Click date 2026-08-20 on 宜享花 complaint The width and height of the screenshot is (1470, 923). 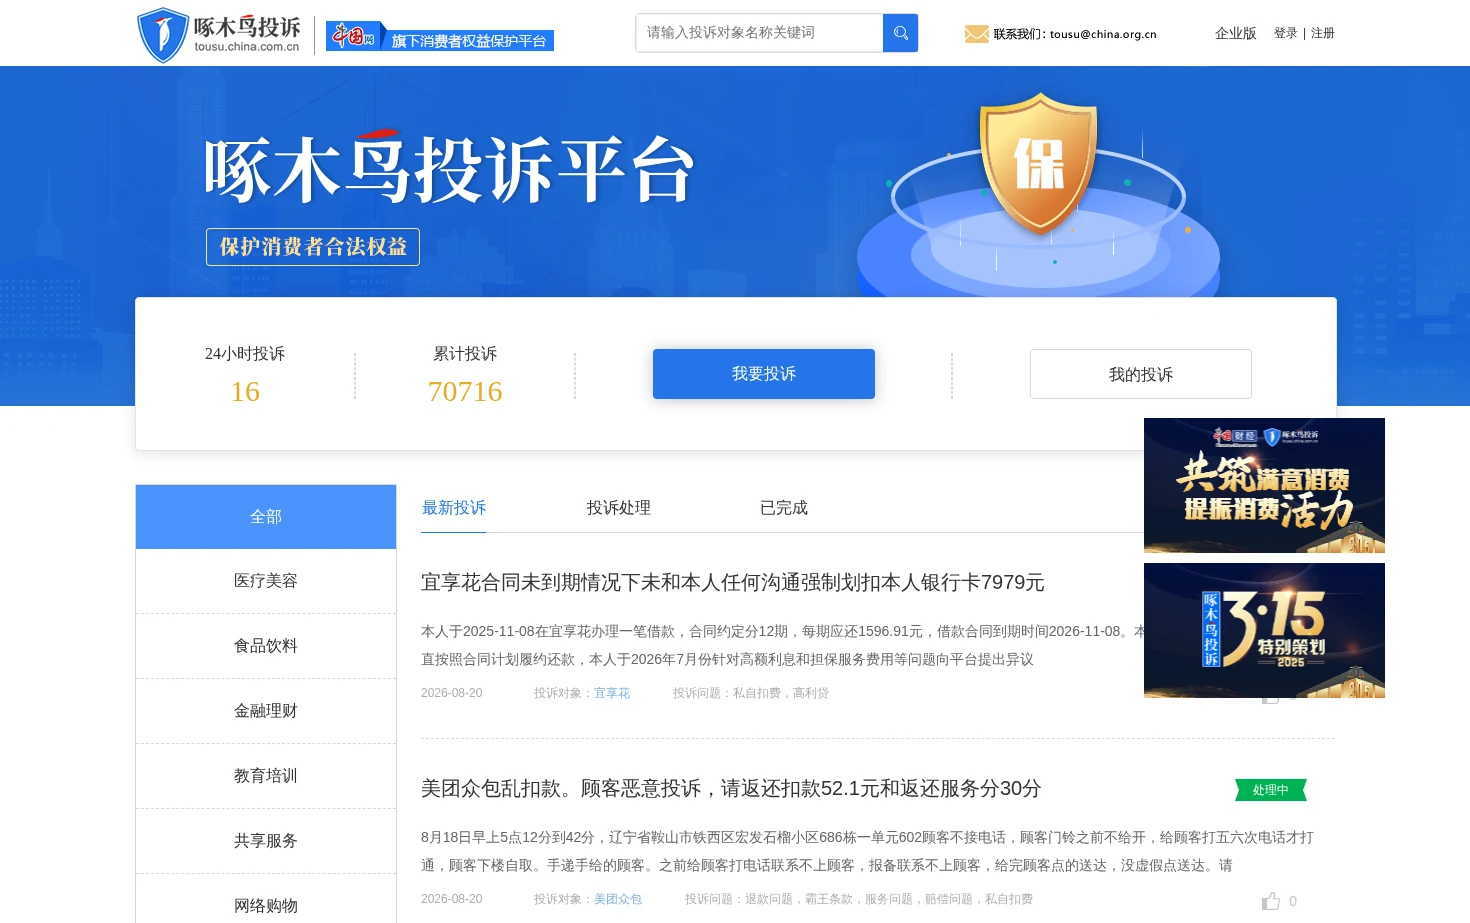coord(452,693)
